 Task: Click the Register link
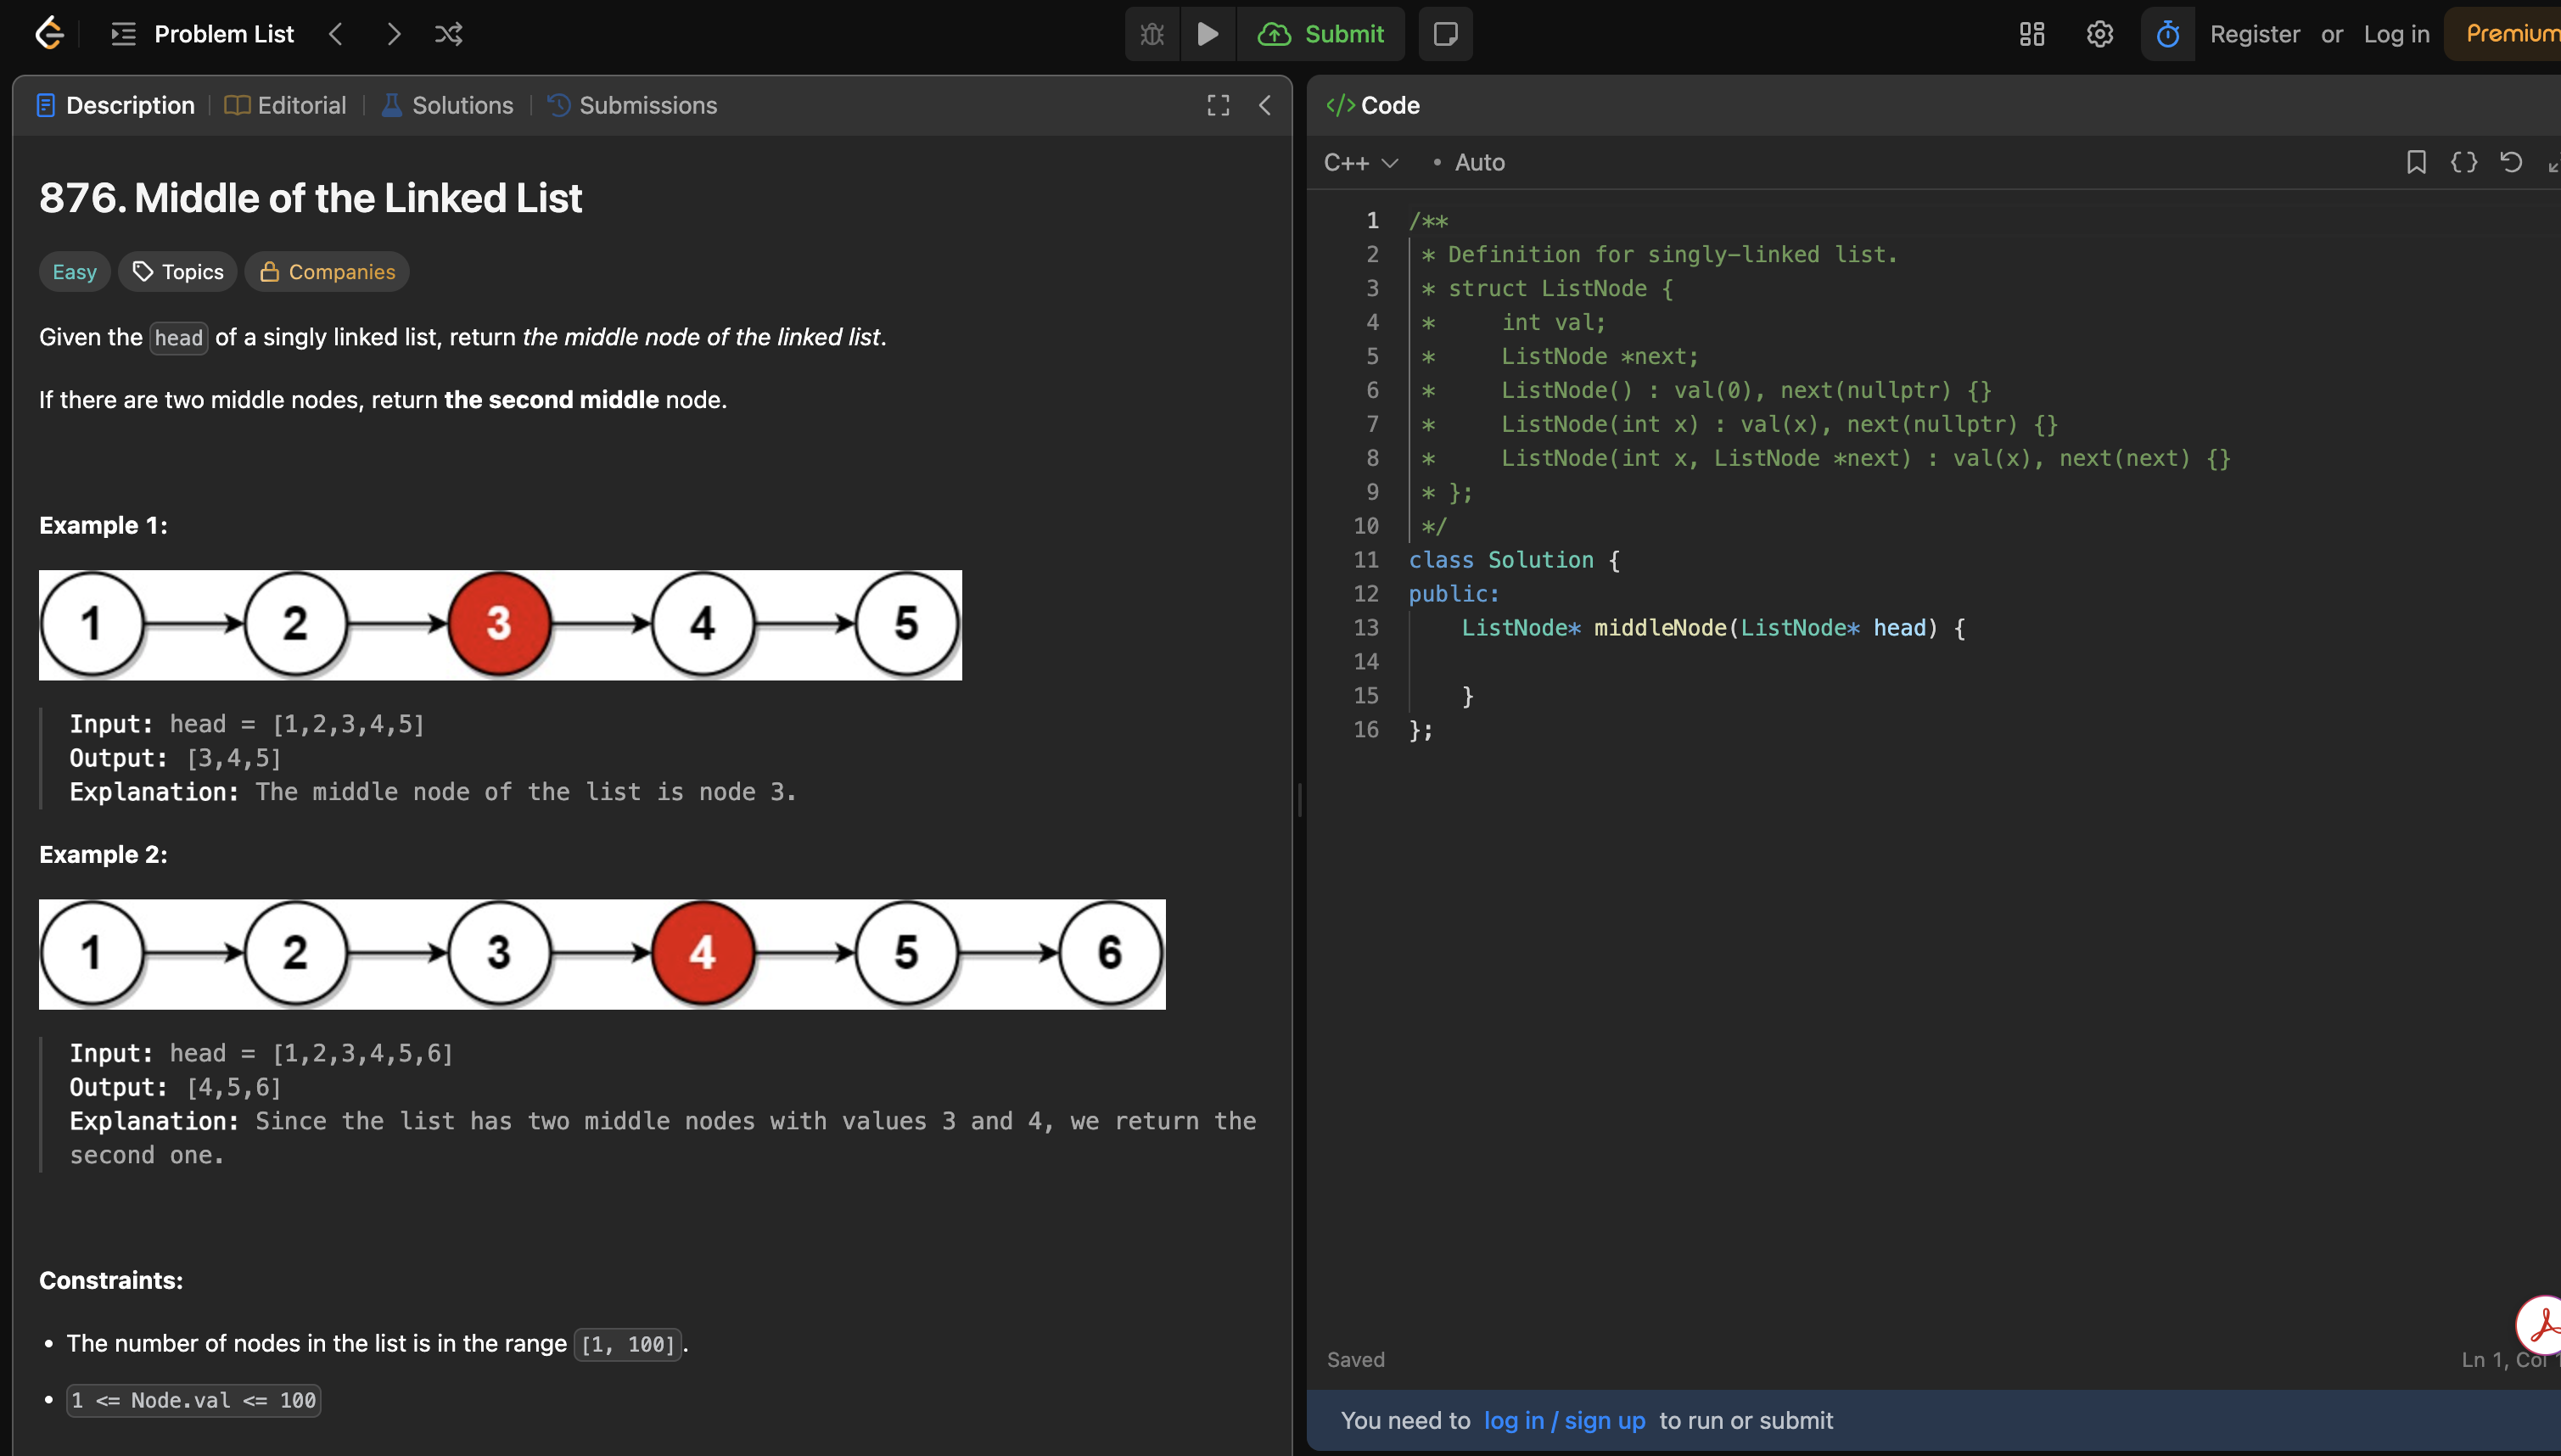pyautogui.click(x=2255, y=34)
